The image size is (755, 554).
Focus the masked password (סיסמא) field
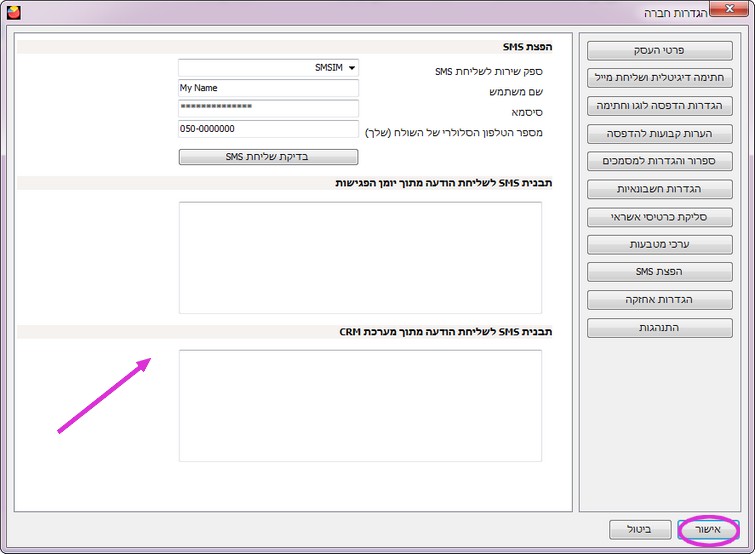click(268, 108)
